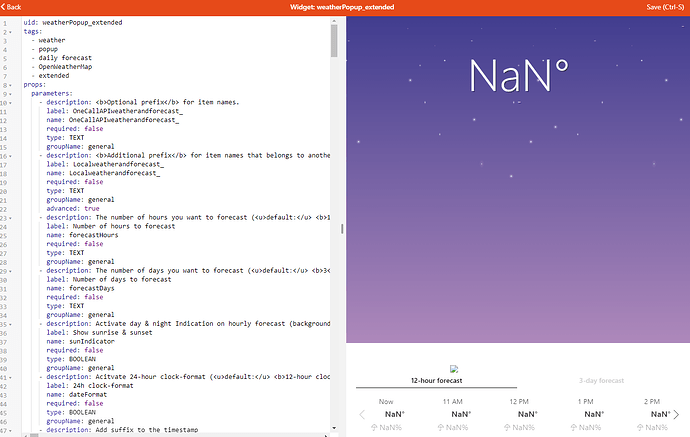Click 'name: Localweatherandforecast_' line

(x=103, y=173)
